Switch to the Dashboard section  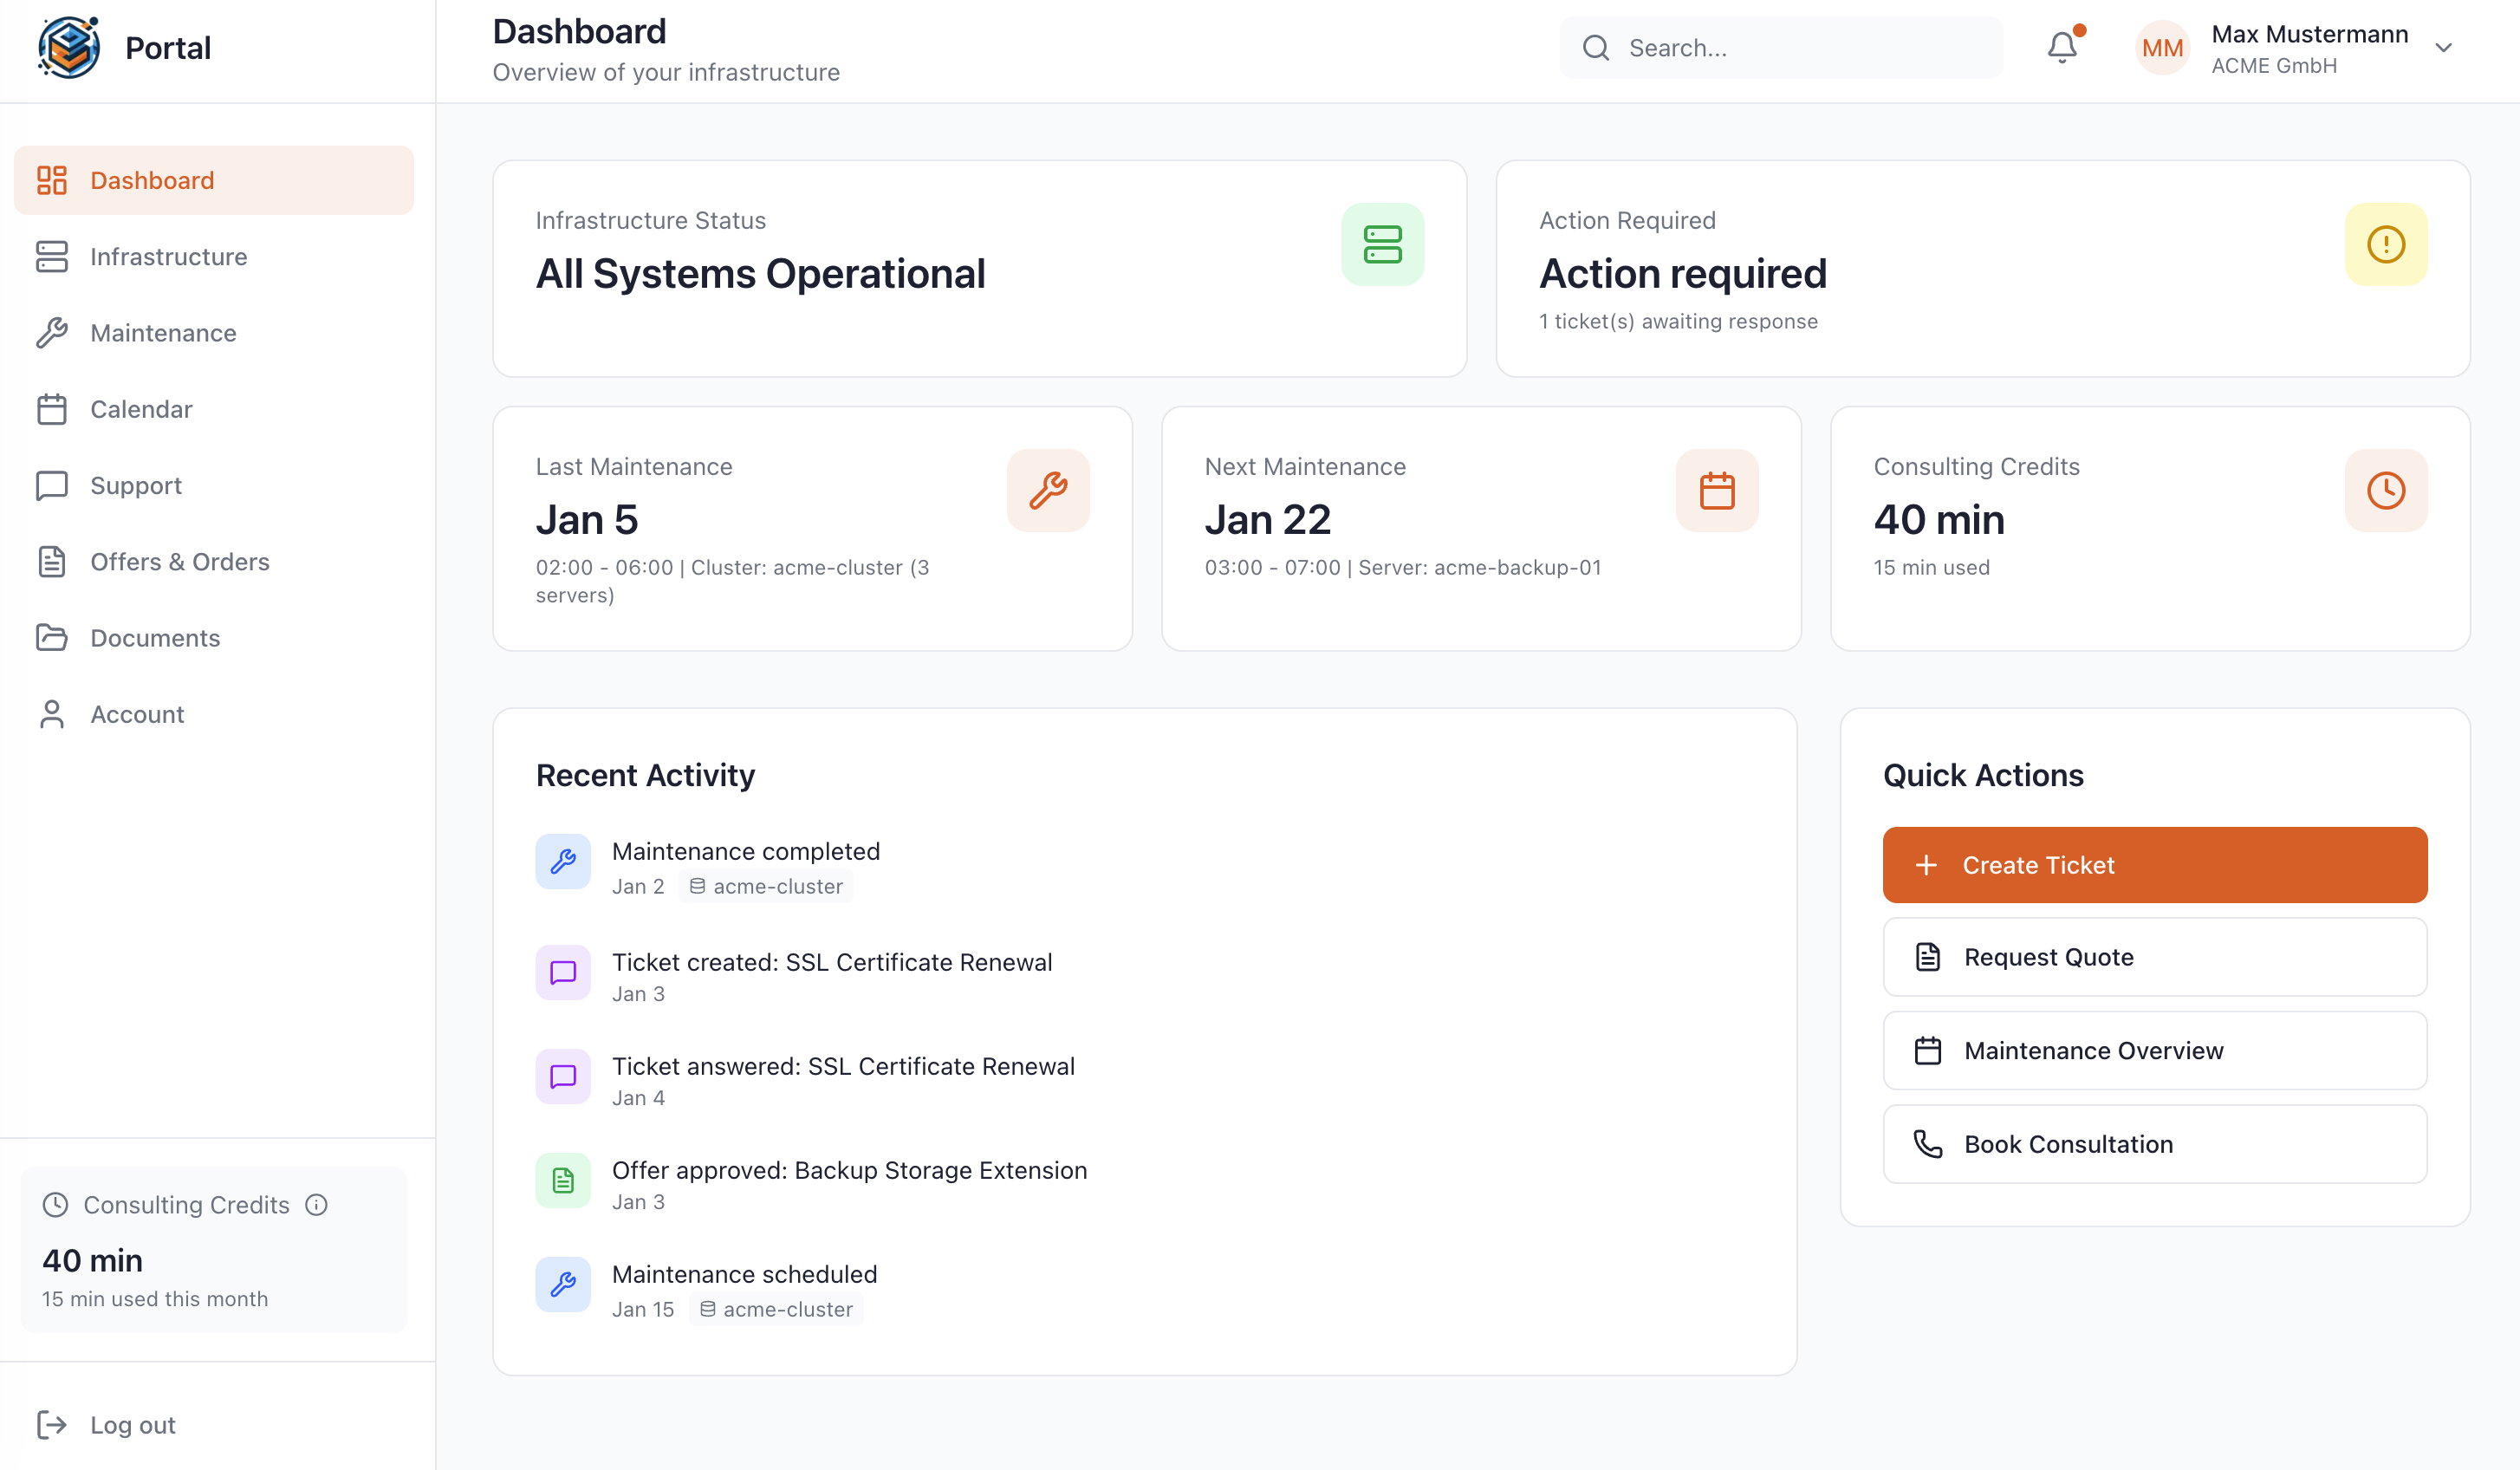click(x=152, y=180)
